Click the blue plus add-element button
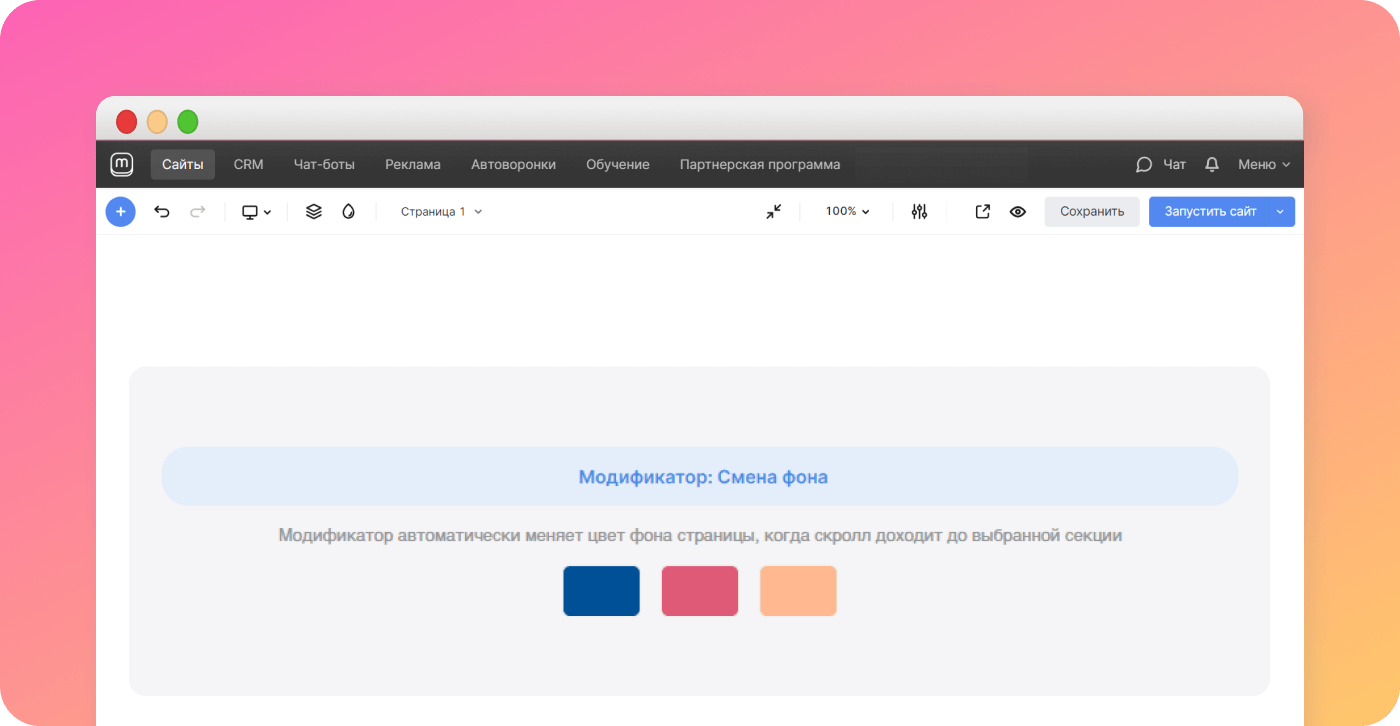This screenshot has width=1400, height=726. coord(120,212)
